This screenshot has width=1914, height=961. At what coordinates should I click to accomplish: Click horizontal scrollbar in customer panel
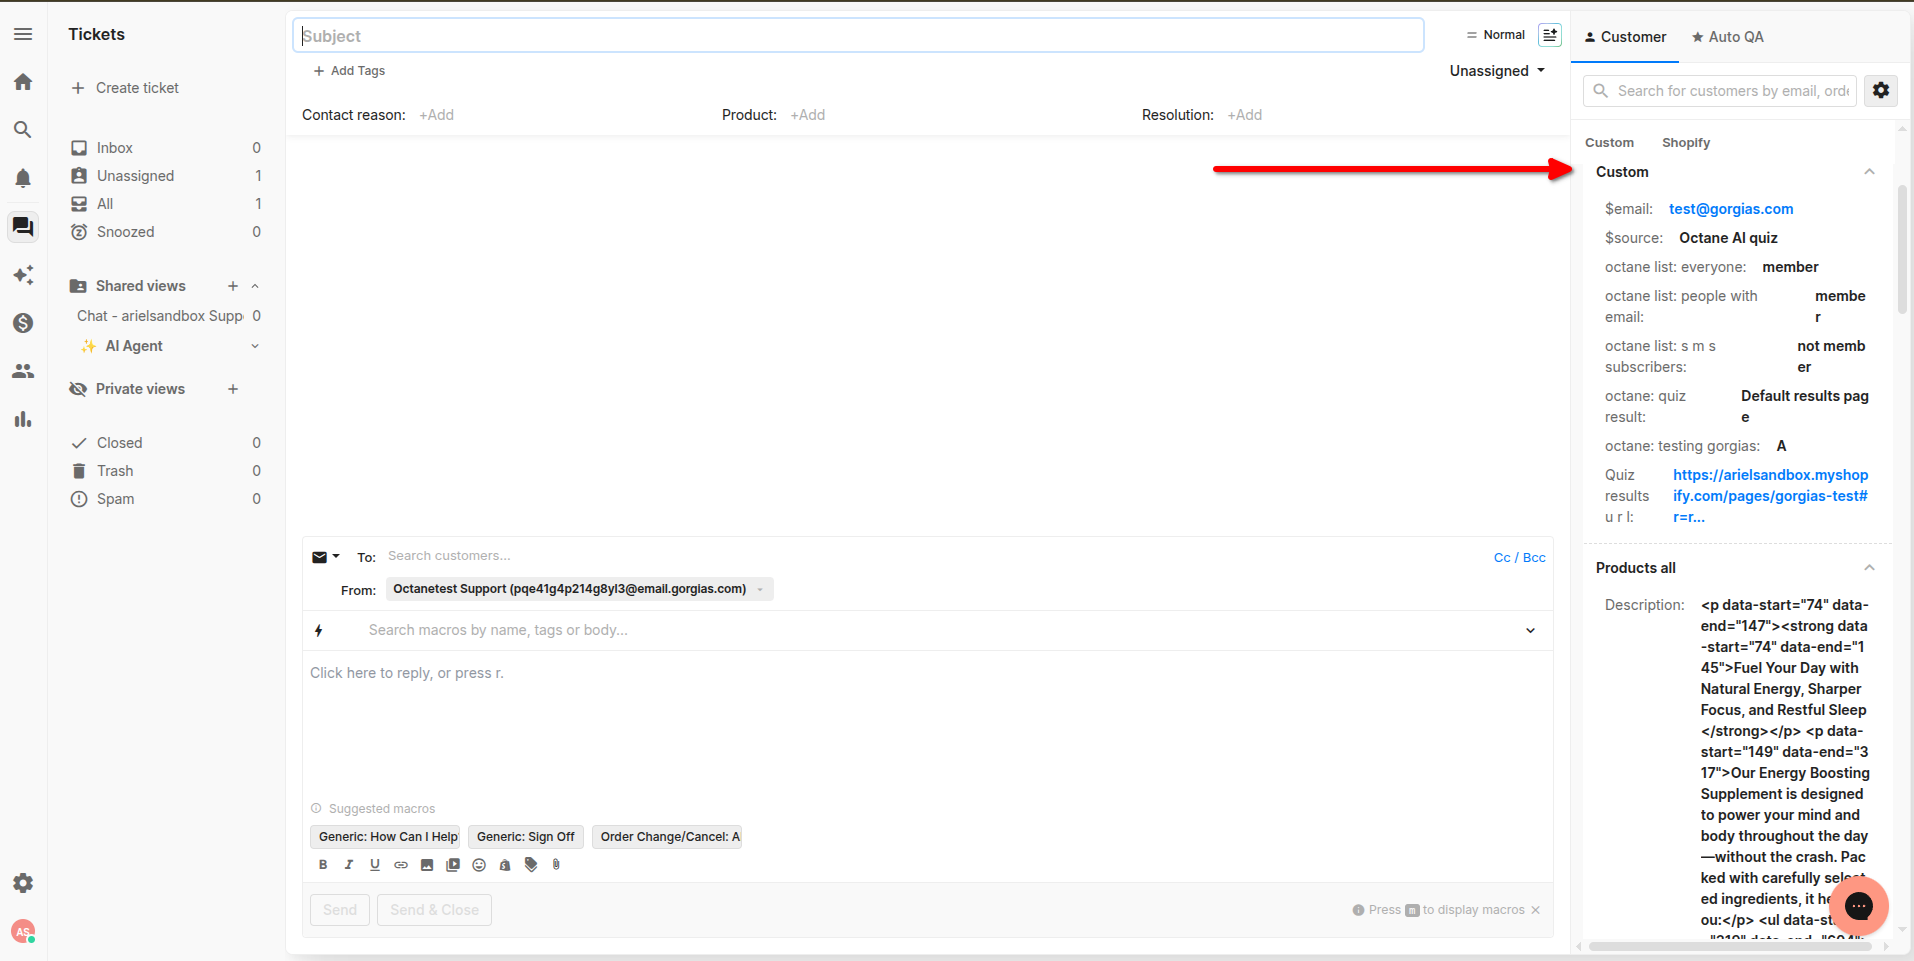coord(1730,946)
